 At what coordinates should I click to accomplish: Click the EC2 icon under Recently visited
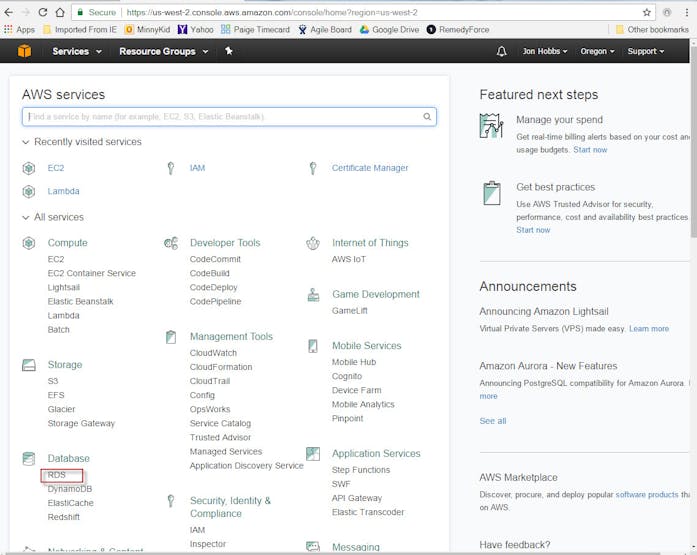tap(29, 168)
